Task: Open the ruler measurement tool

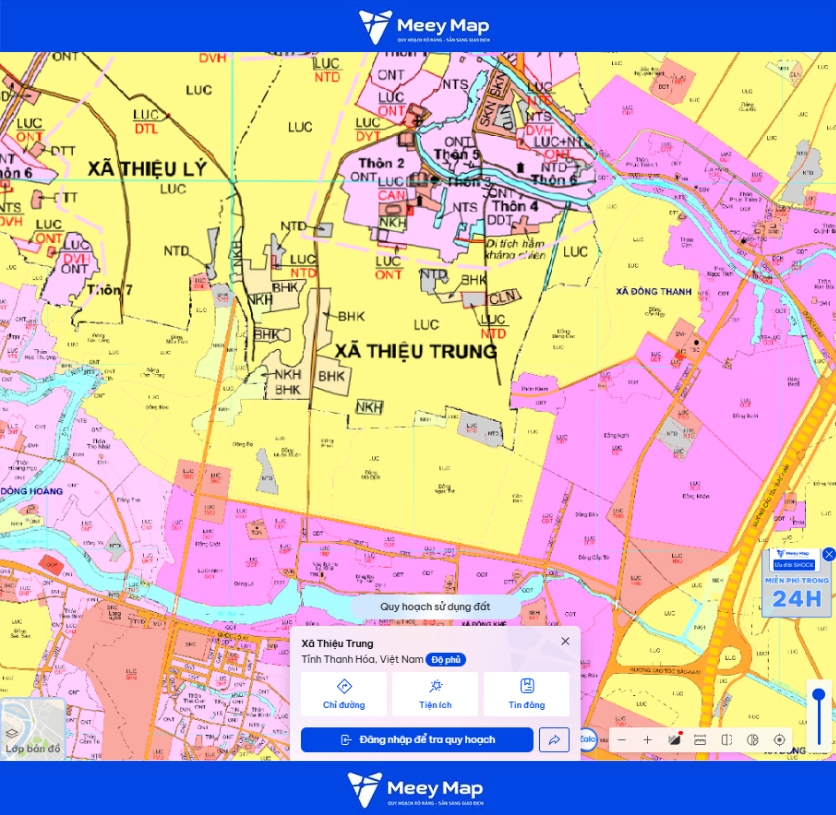Action: (700, 740)
